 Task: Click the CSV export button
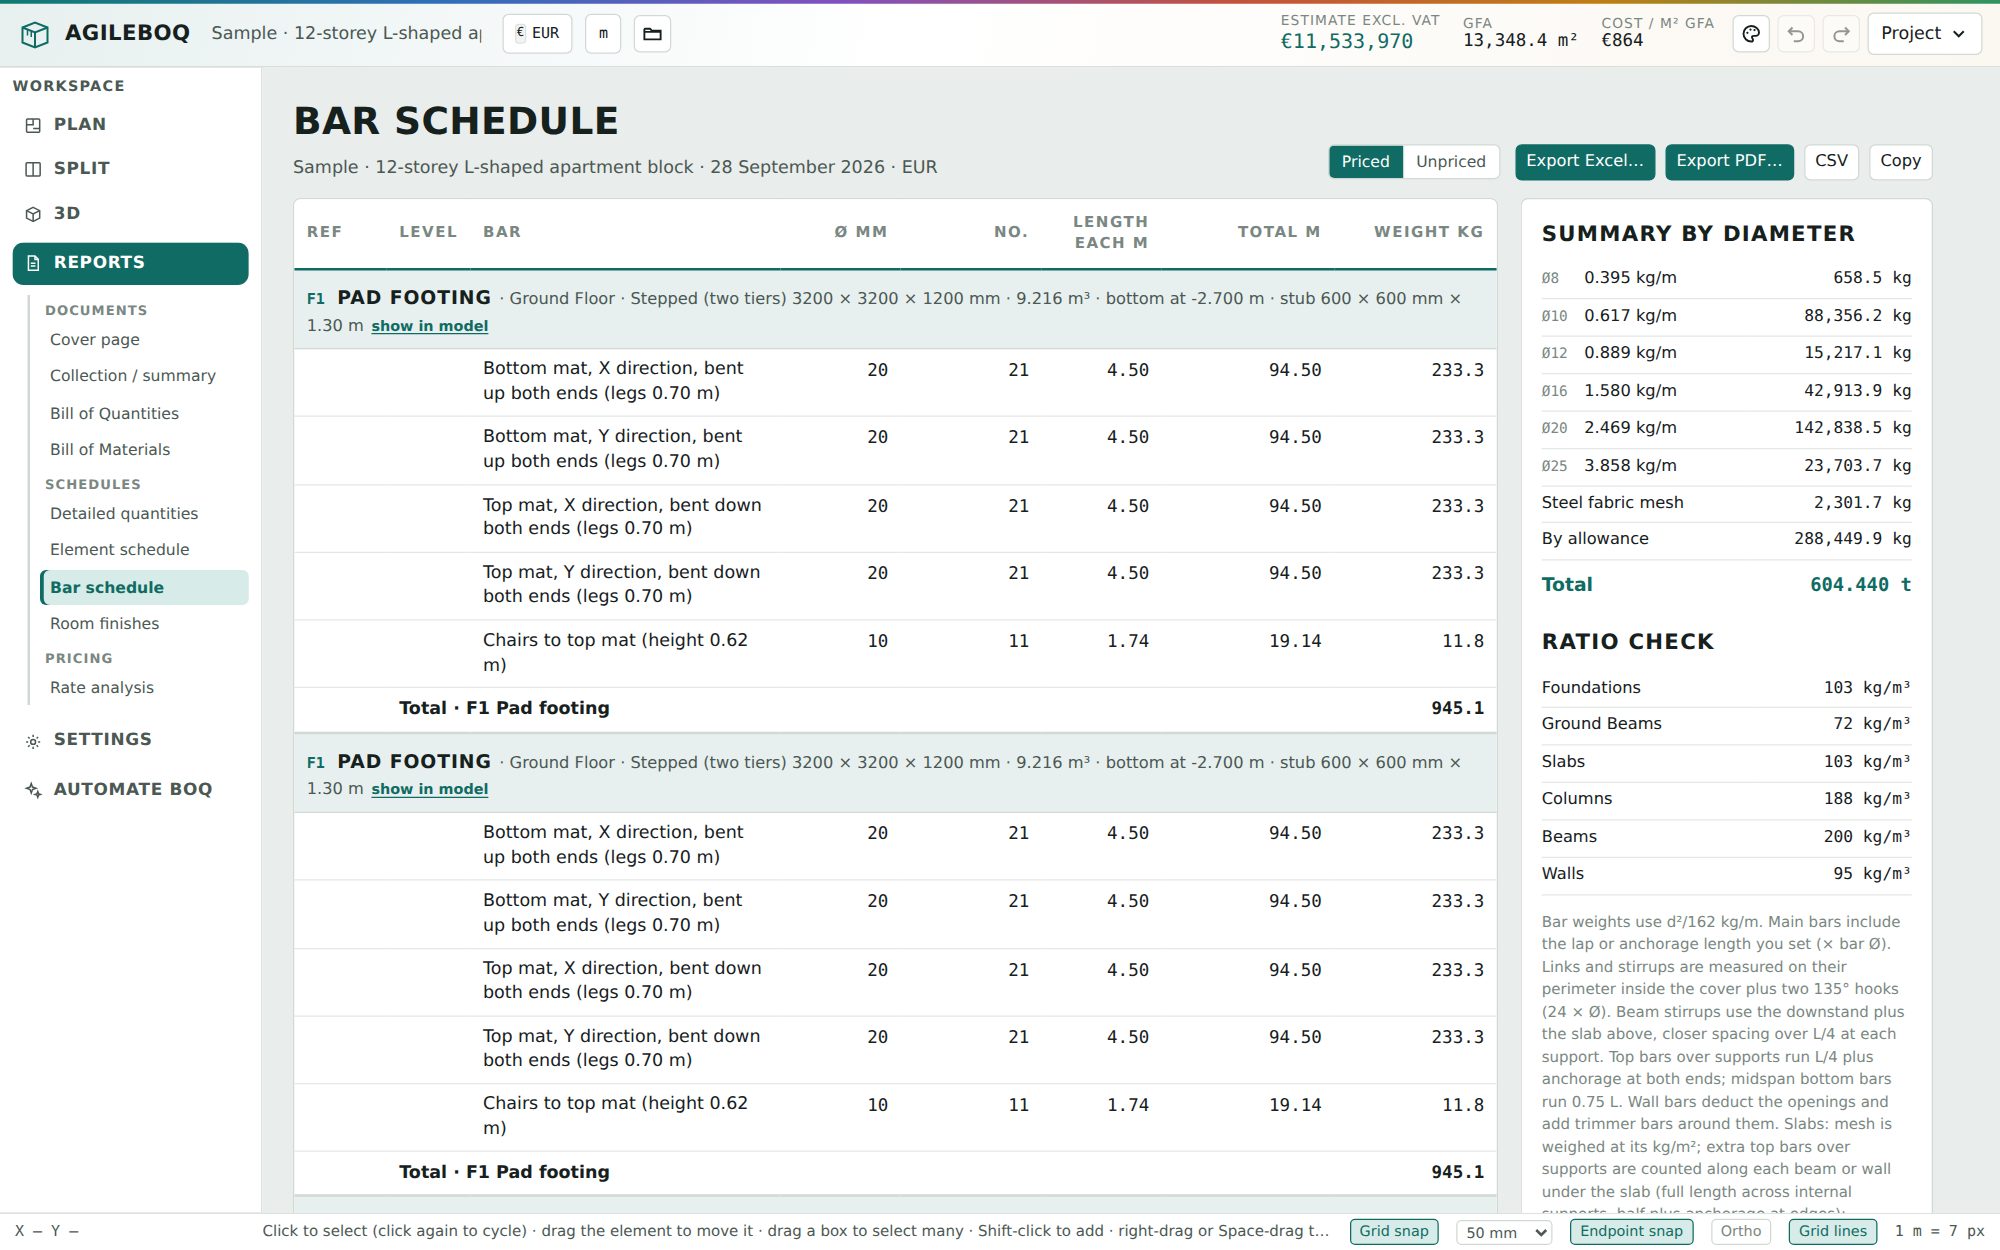click(x=1831, y=162)
